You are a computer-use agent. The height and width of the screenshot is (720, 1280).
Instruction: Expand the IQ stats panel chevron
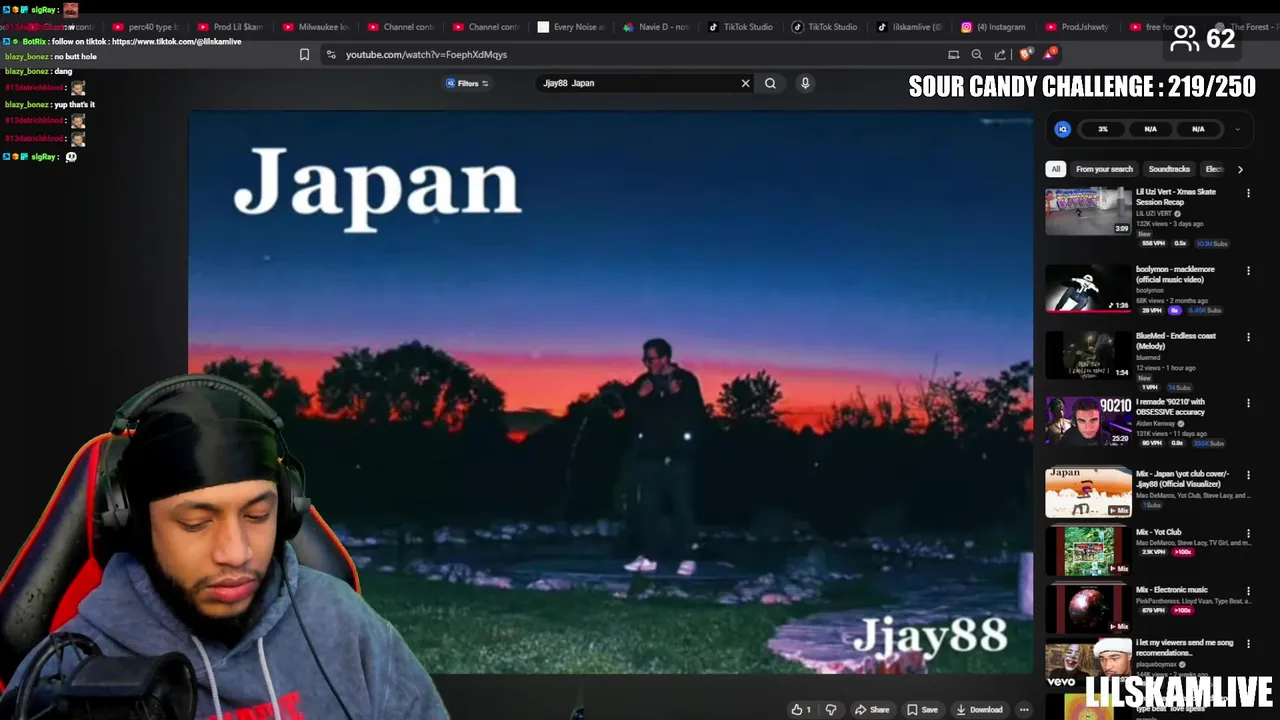tap(1237, 129)
